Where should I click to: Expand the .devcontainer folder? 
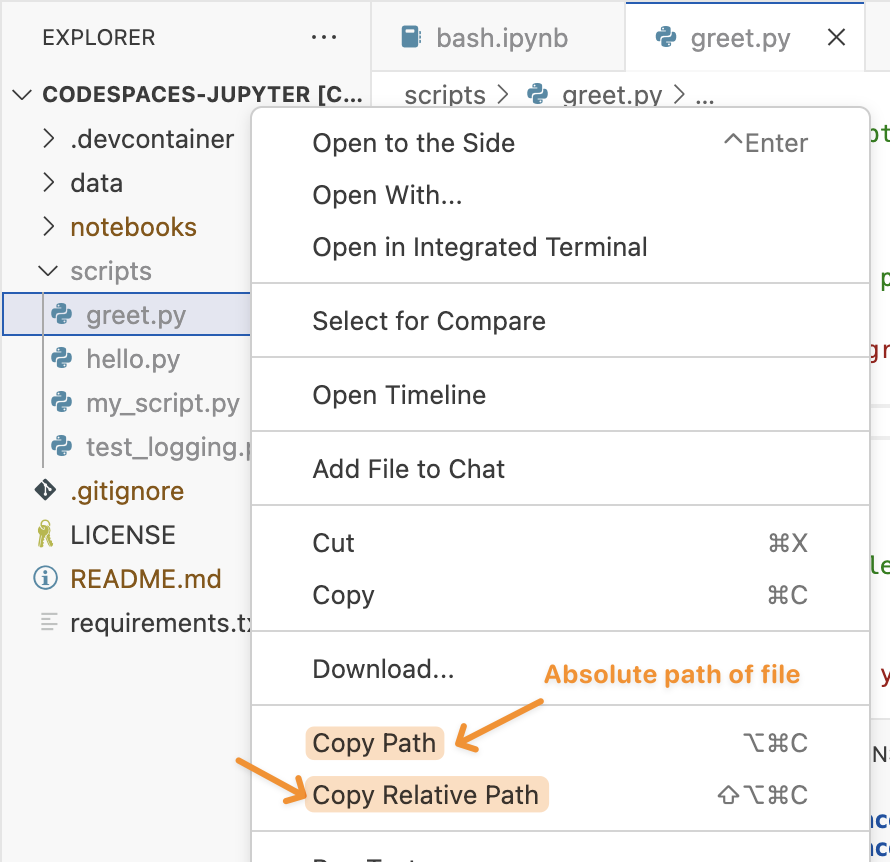(48, 139)
